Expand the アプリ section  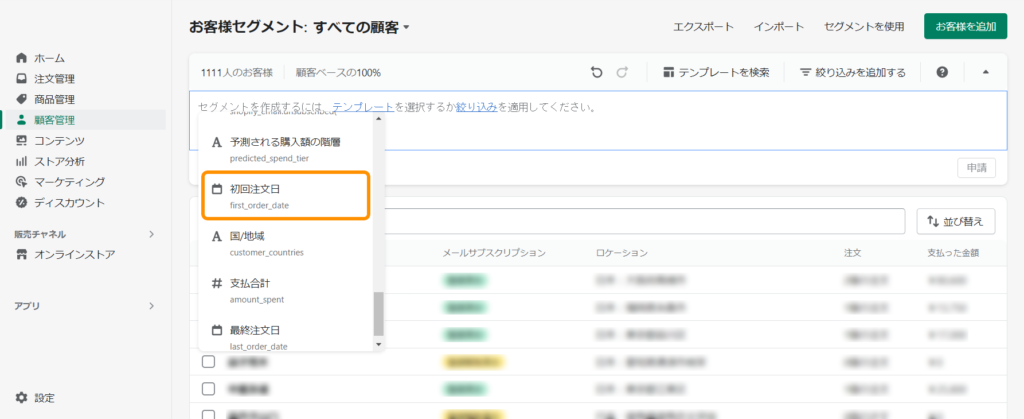pos(151,306)
